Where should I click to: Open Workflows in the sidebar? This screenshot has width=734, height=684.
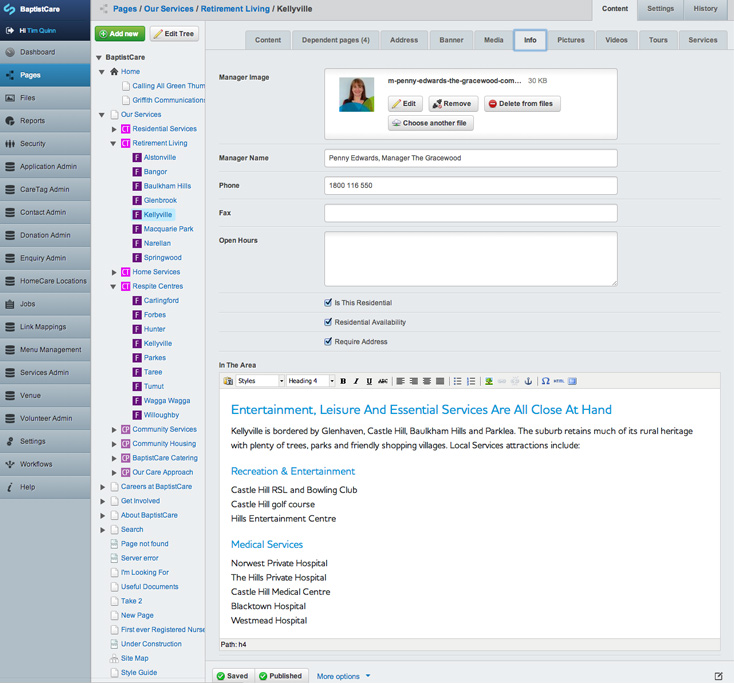tap(45, 464)
